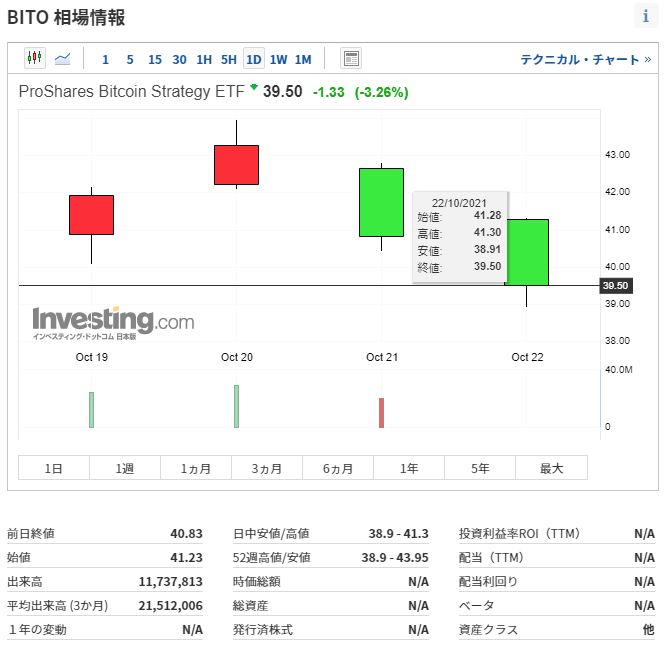Open the news overlay icon in chart toolbar
The width and height of the screenshot is (667, 656).
click(351, 59)
